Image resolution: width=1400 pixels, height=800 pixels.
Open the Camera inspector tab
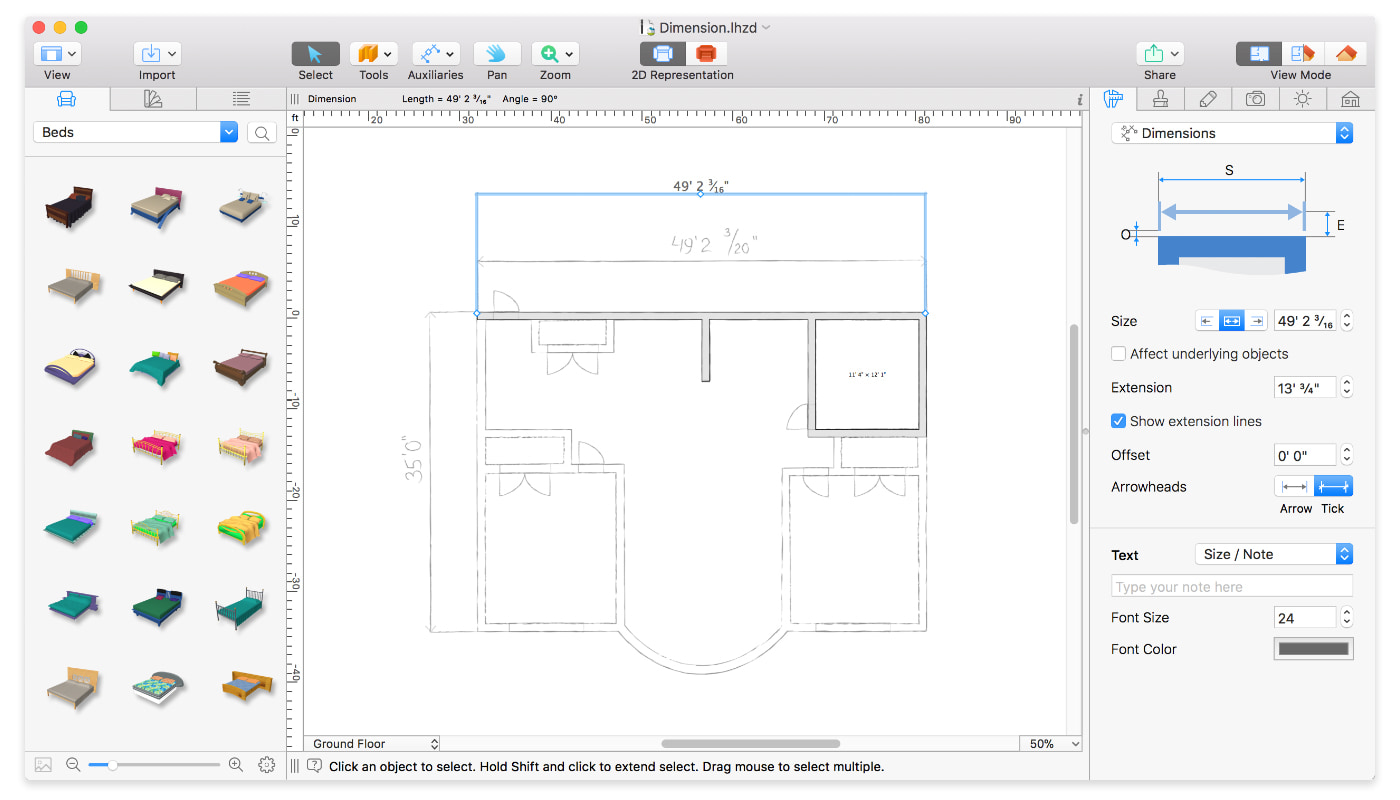click(1254, 98)
